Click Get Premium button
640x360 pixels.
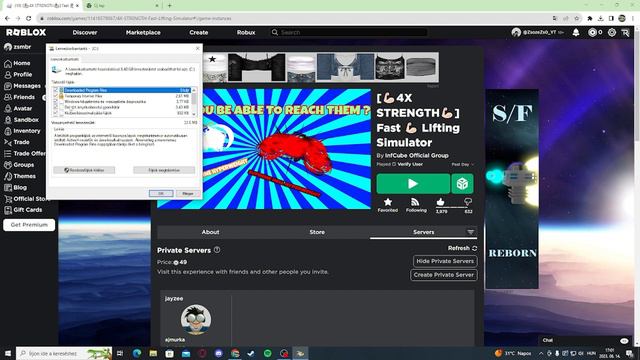pyautogui.click(x=29, y=225)
